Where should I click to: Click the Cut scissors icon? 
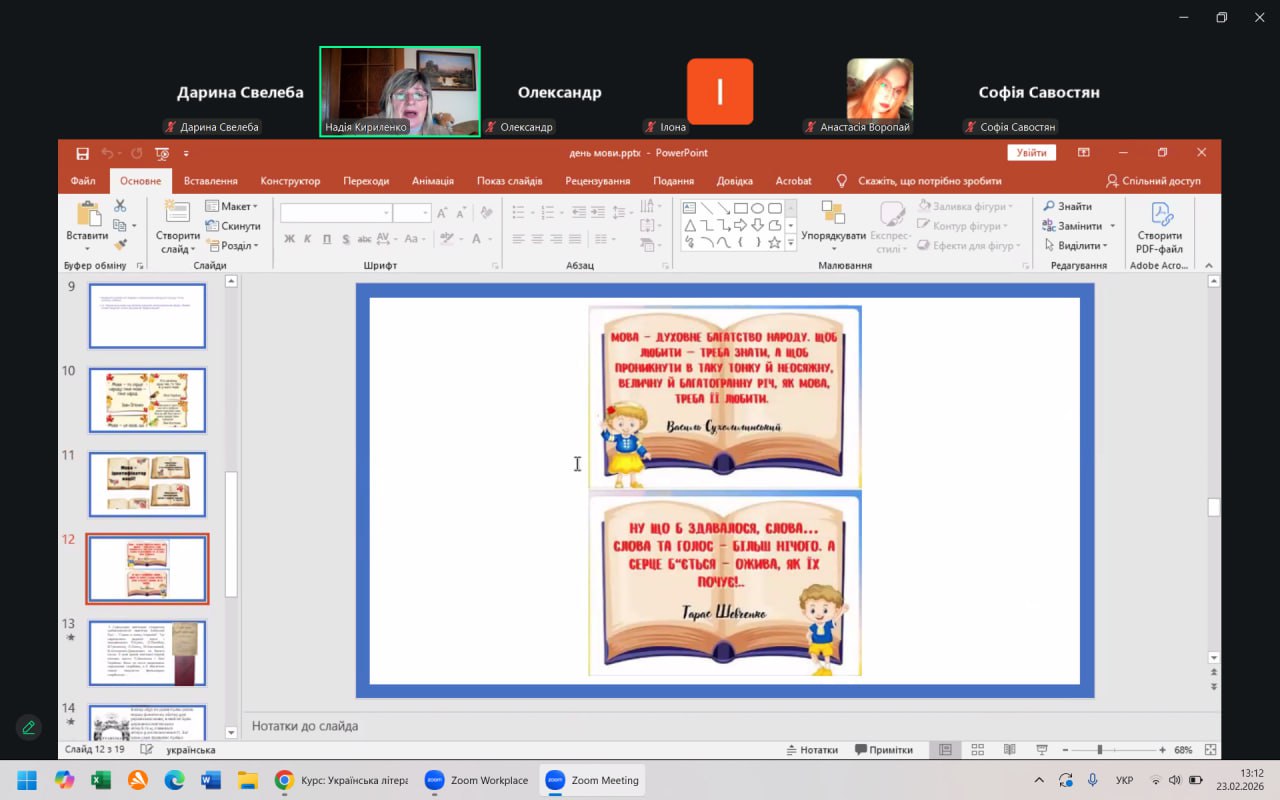coord(120,206)
